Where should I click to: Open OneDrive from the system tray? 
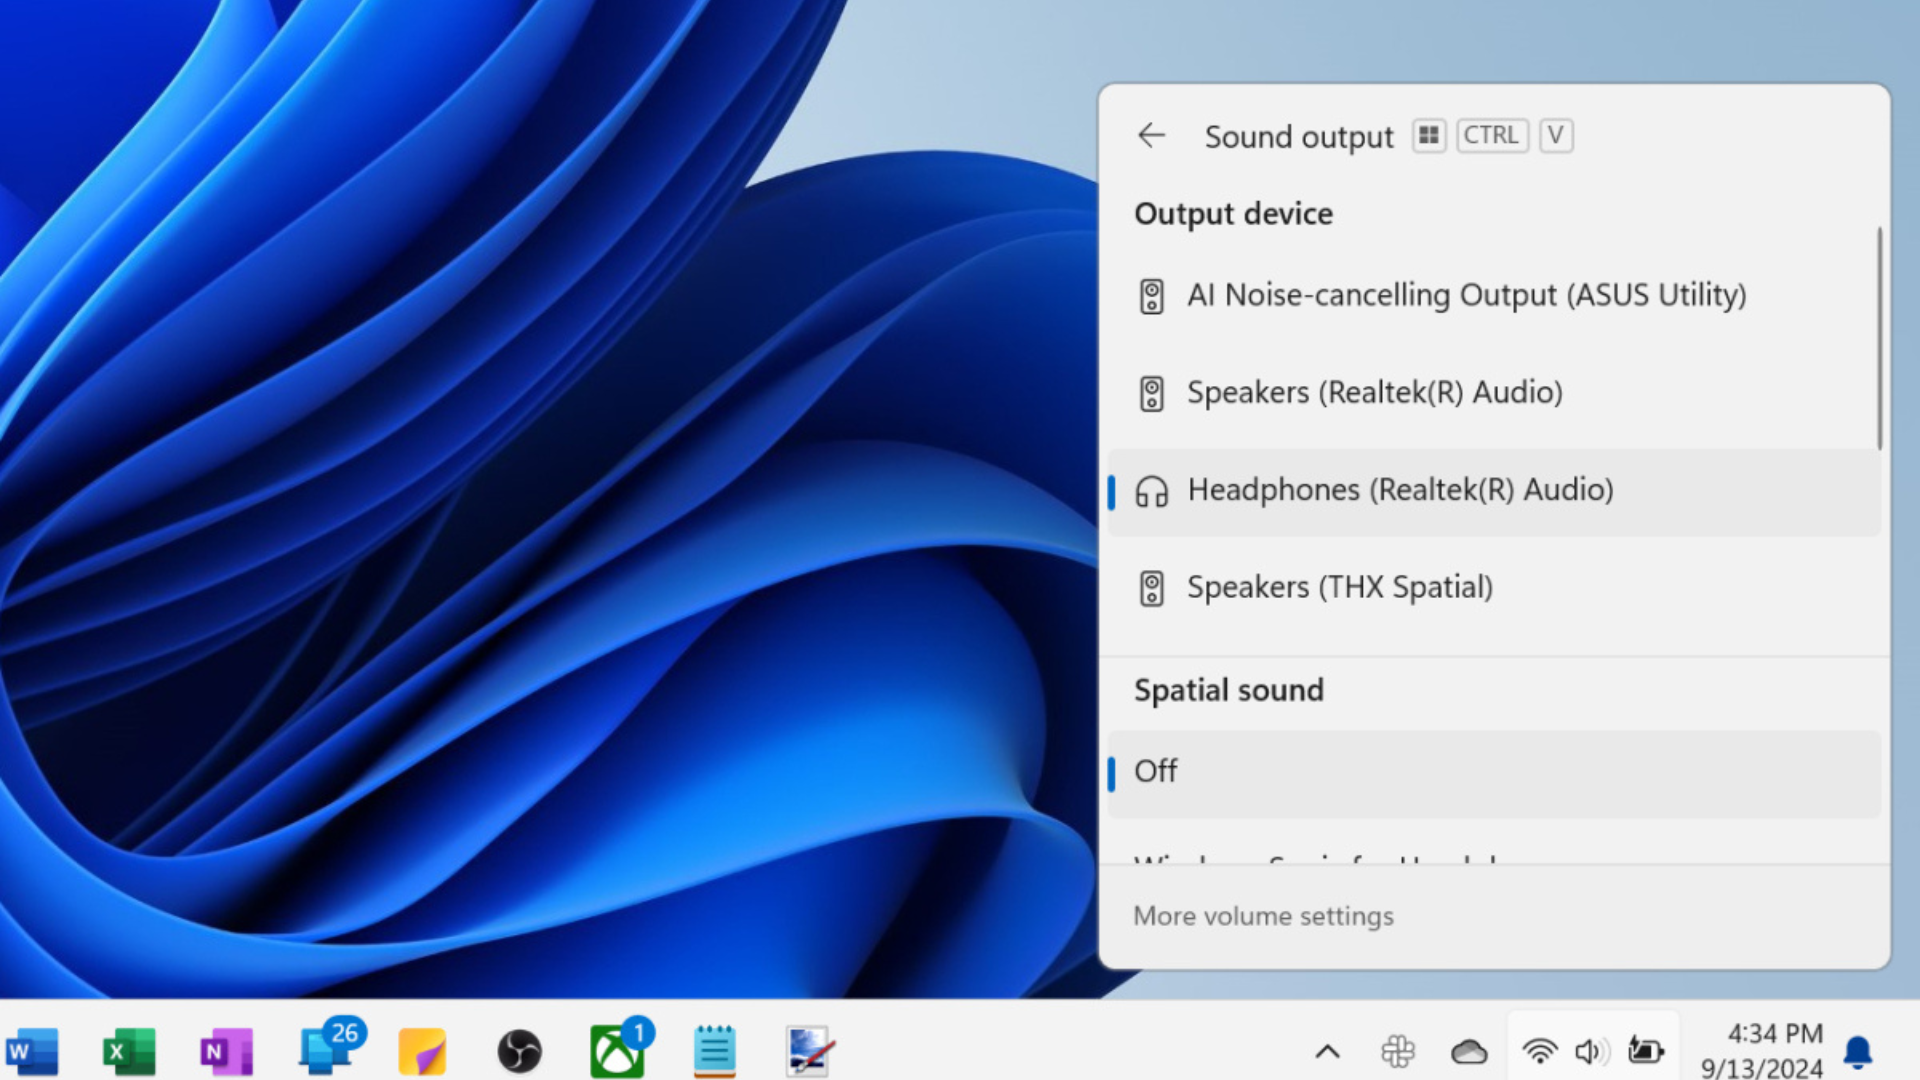click(1467, 1050)
